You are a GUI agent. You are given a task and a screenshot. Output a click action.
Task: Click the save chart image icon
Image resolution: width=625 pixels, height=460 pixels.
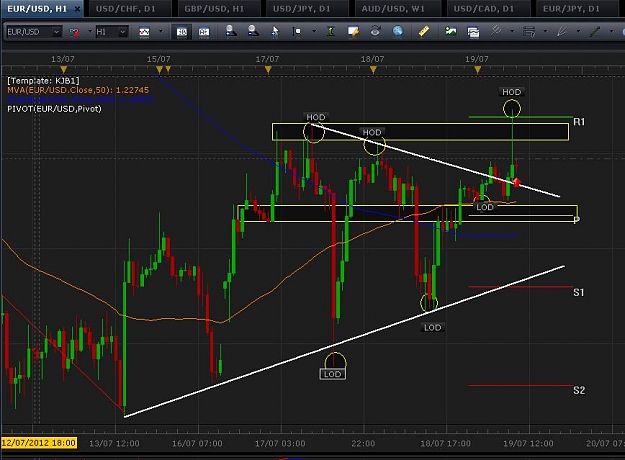[451, 31]
